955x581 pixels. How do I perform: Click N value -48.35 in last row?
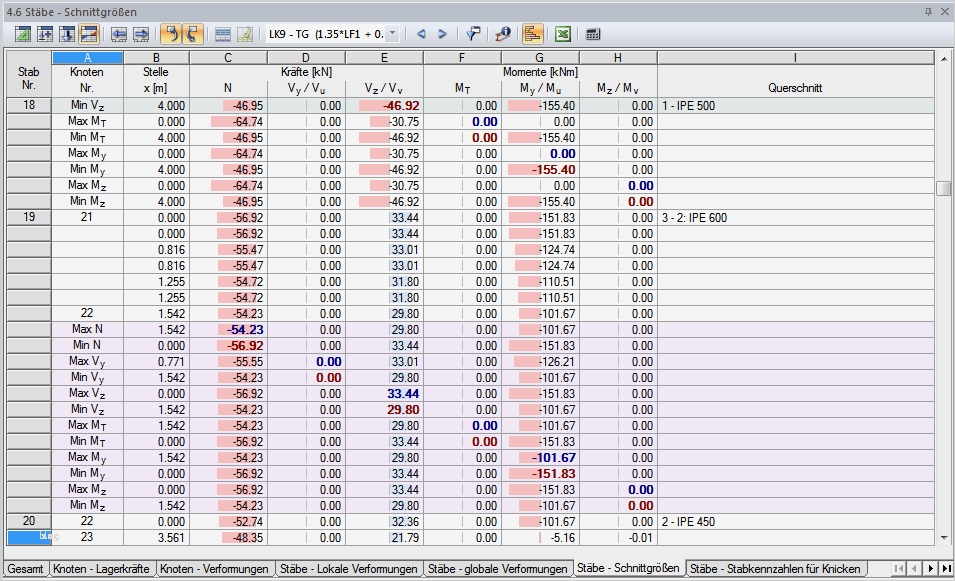247,538
